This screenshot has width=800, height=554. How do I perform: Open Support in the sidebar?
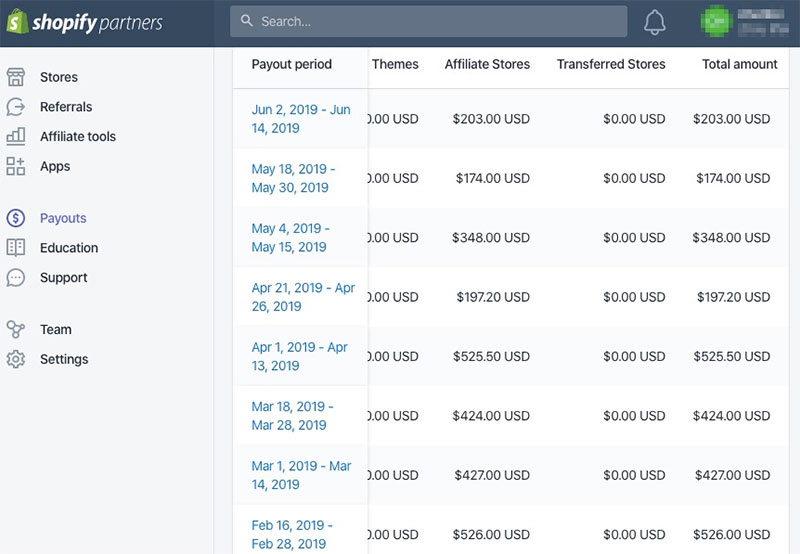pos(64,278)
